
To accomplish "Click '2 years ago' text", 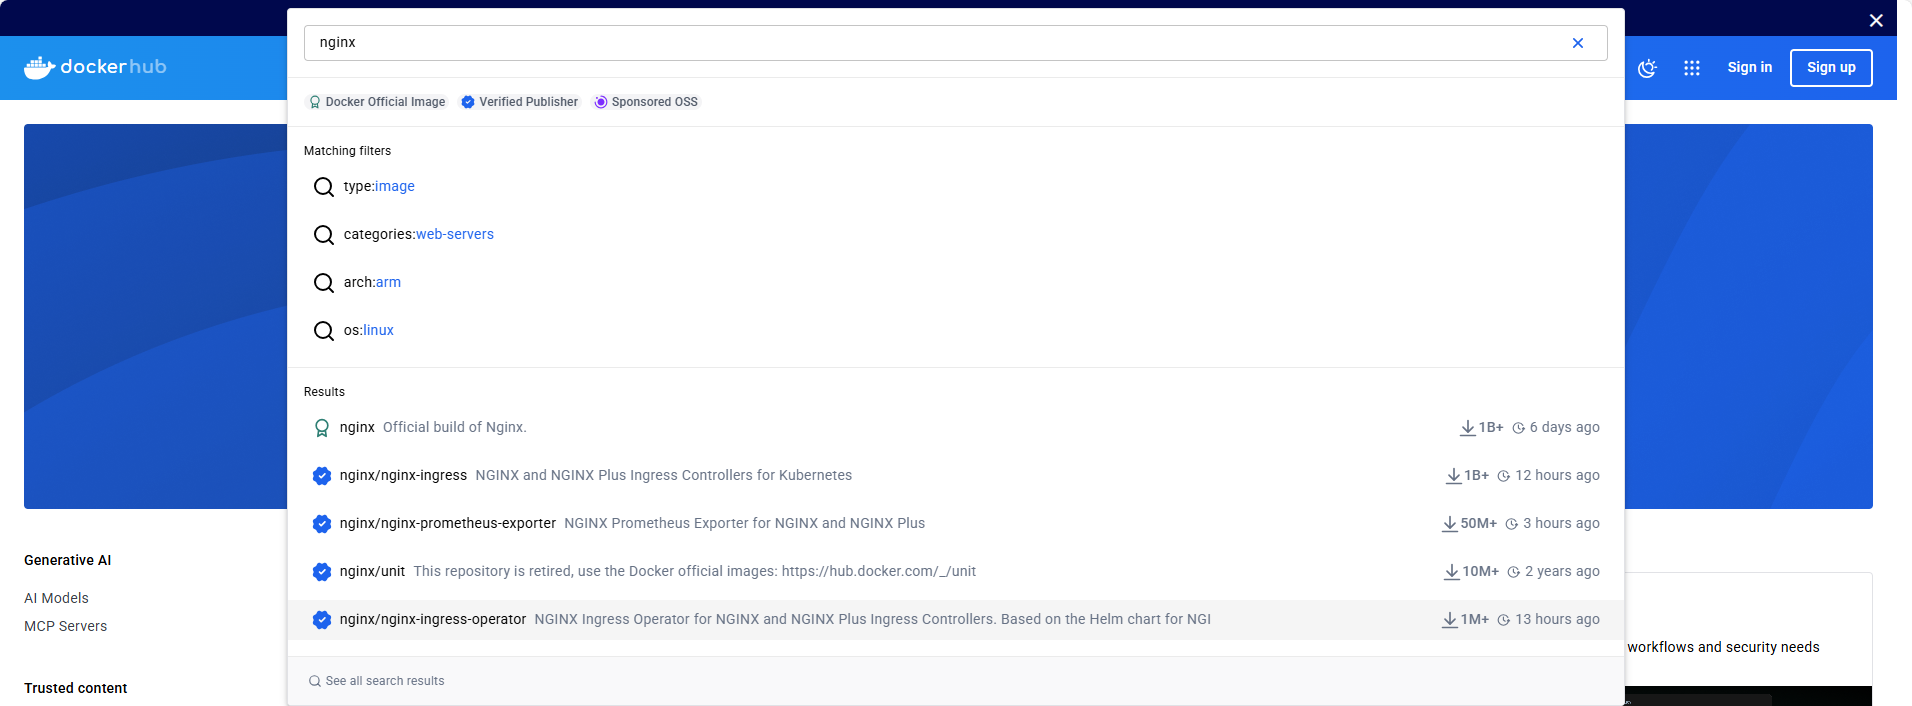I will (1562, 571).
